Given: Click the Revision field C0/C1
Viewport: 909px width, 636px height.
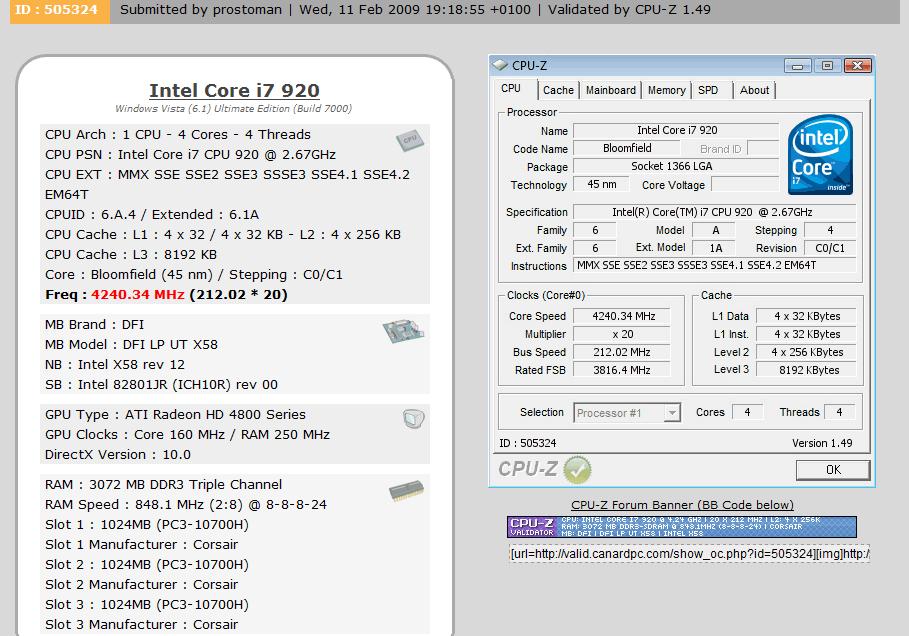Looking at the screenshot, I should (830, 248).
